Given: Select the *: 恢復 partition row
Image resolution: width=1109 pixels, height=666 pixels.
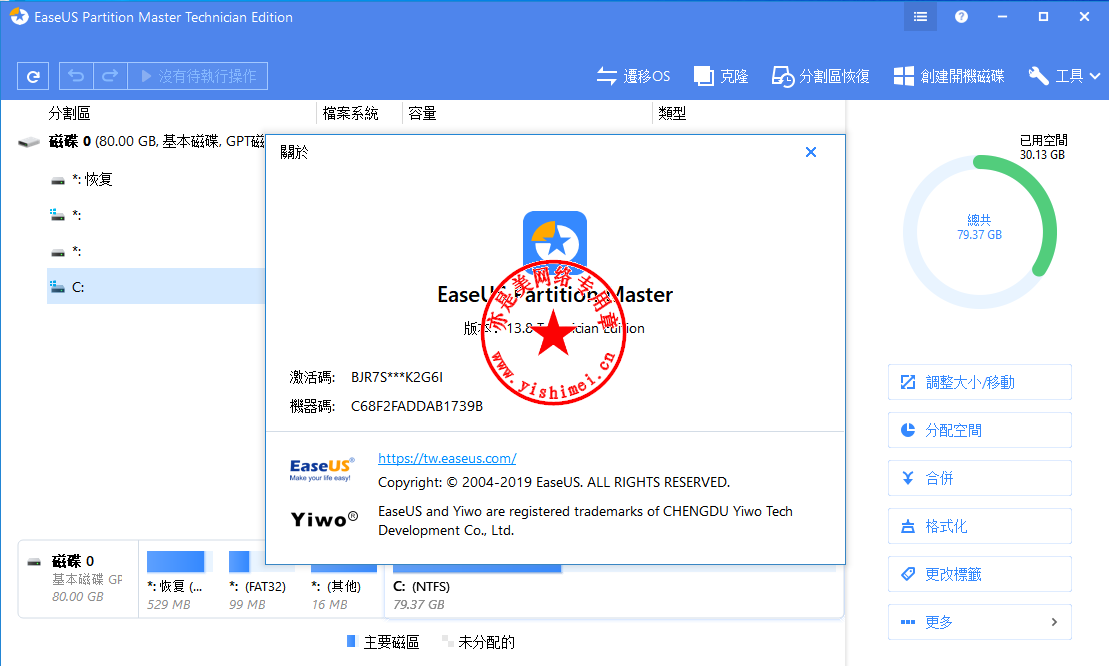Looking at the screenshot, I should [156, 180].
